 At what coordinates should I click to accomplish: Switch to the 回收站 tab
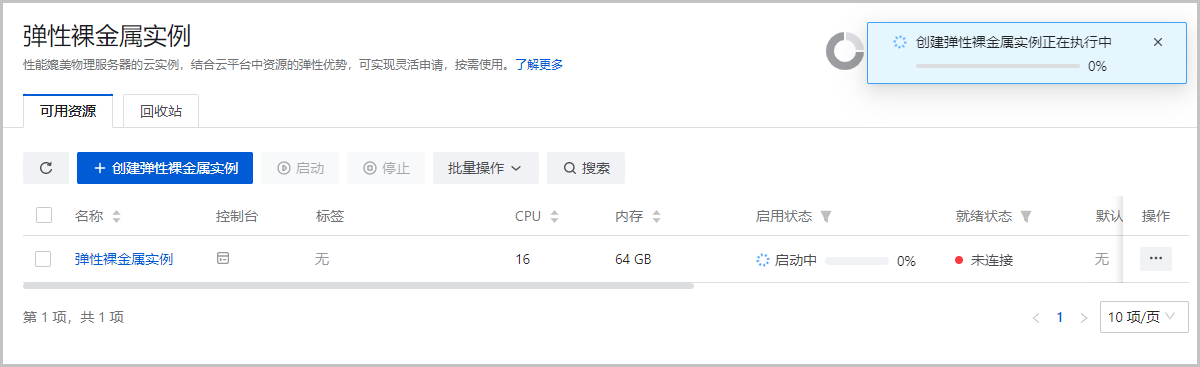tap(161, 111)
